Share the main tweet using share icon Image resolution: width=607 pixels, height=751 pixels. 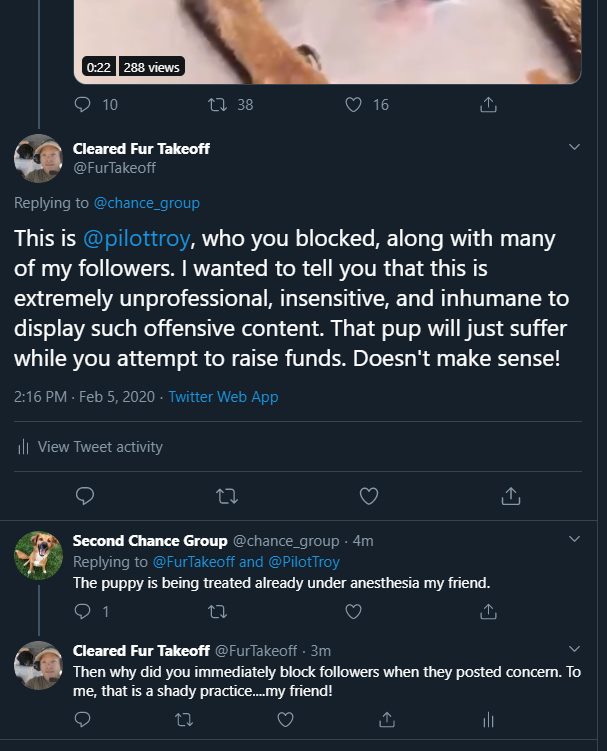[x=510, y=495]
